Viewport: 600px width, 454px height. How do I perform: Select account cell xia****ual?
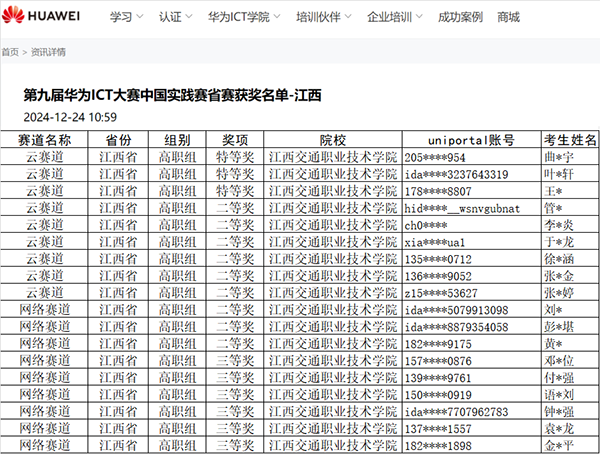[x=472, y=242]
